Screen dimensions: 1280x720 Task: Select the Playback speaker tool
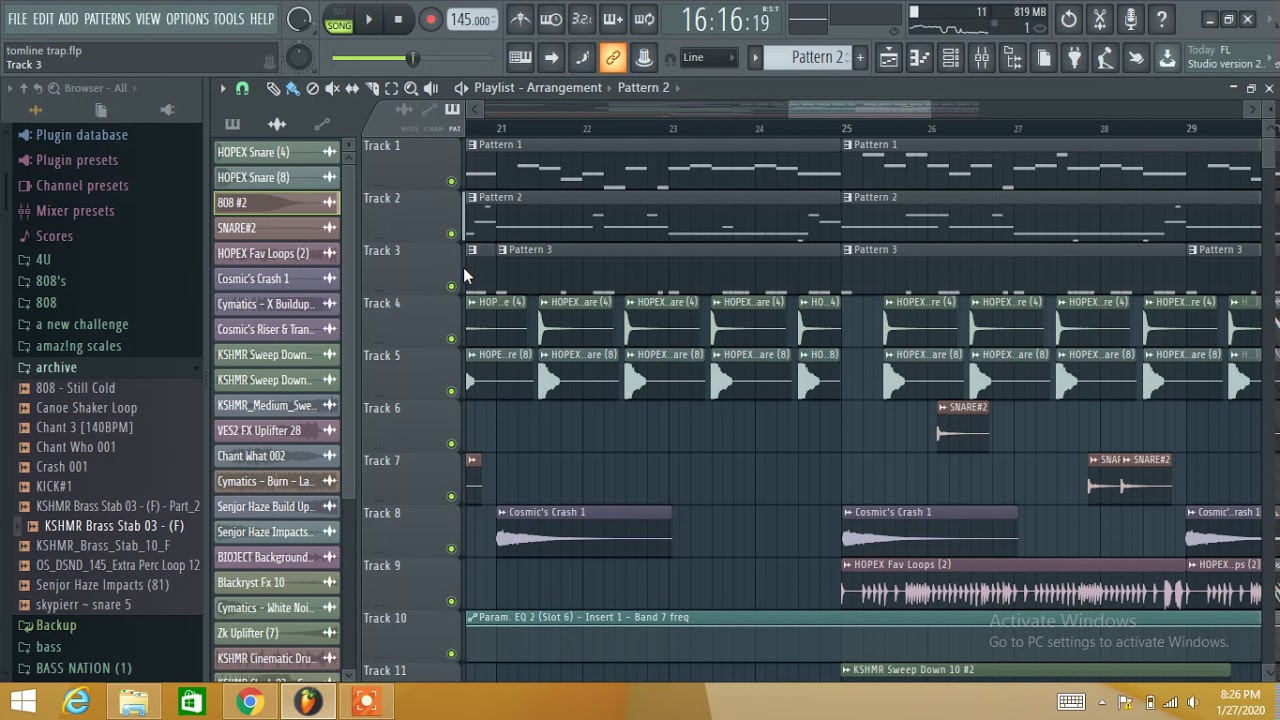point(431,89)
